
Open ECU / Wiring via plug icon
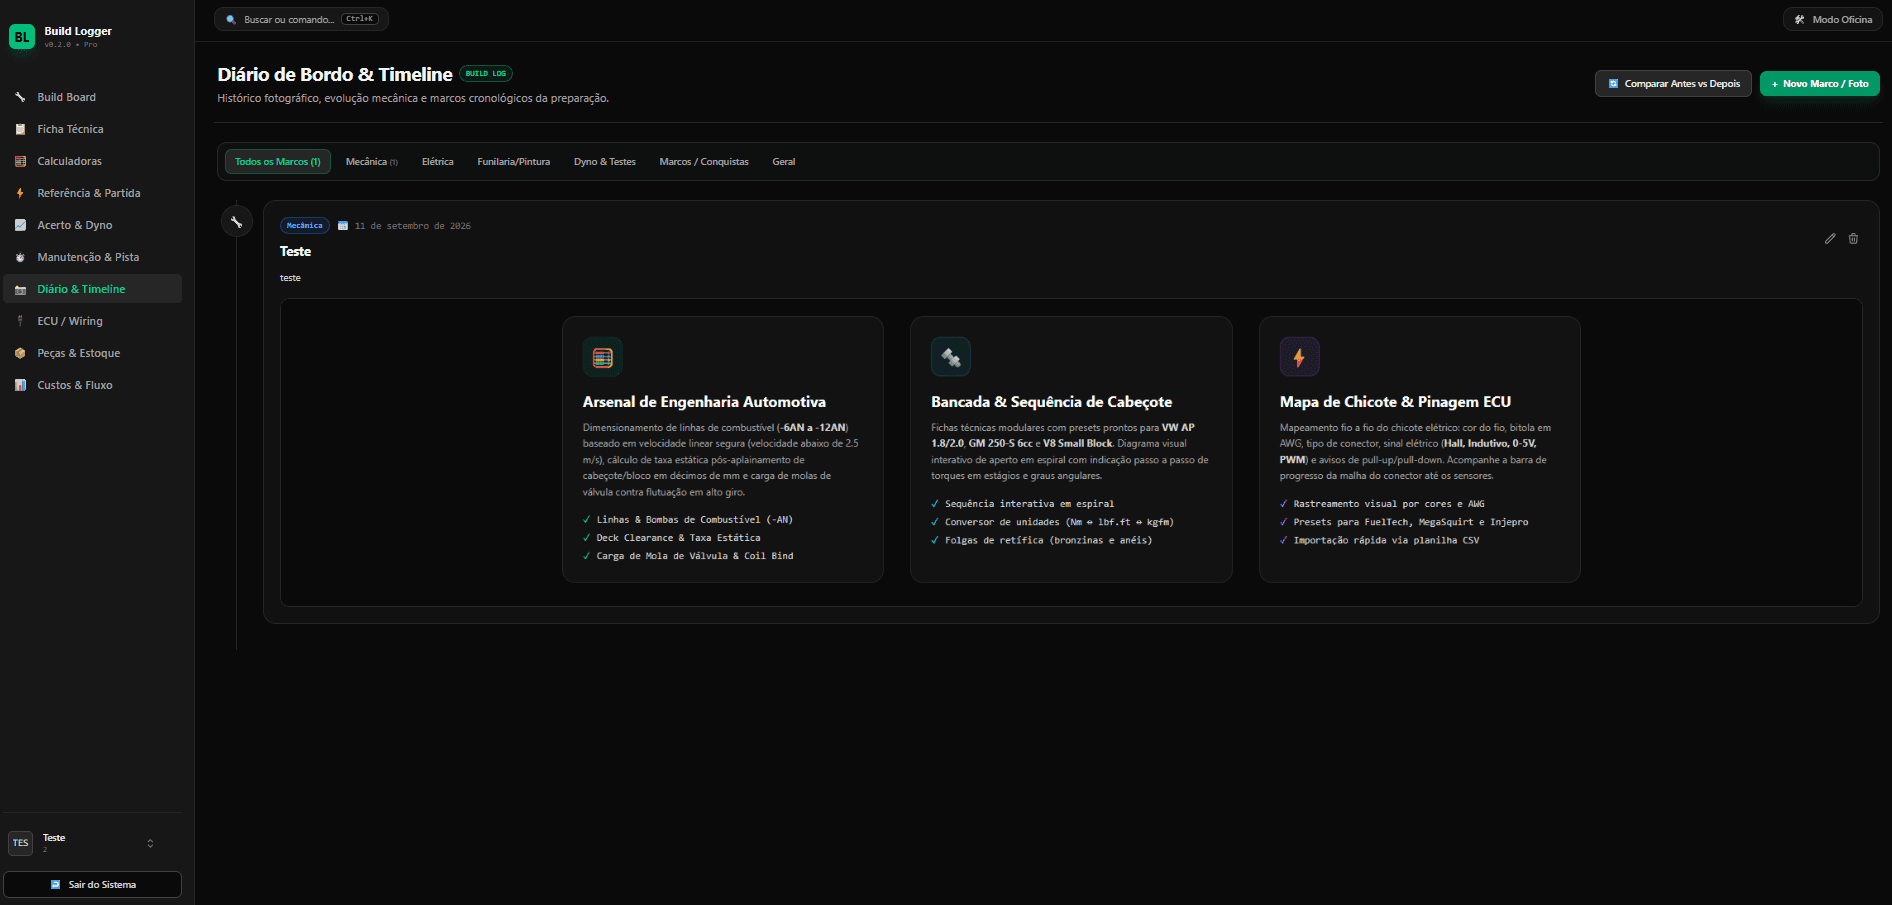pos(20,321)
